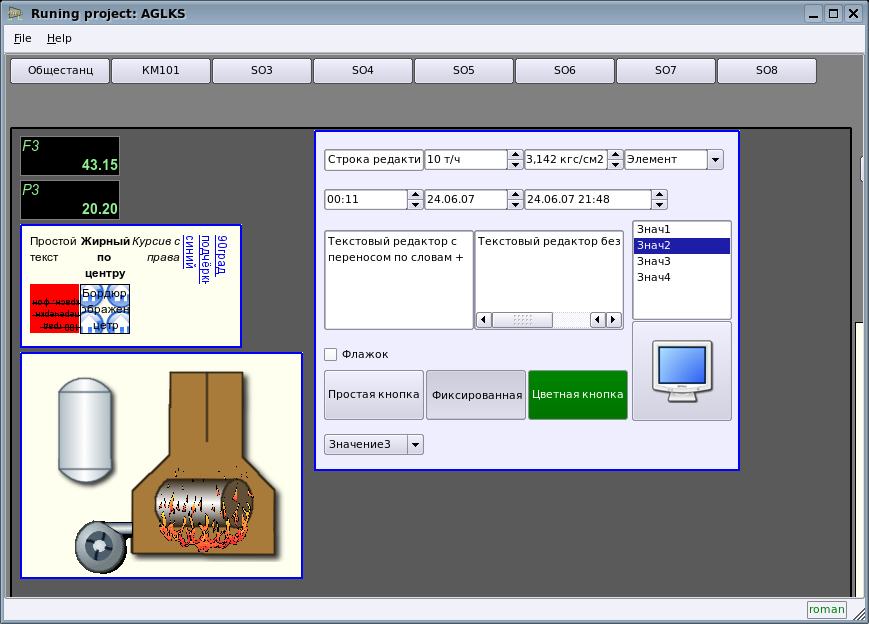Click the application icon in title bar
Viewport: 869px width, 624px height.
click(15, 14)
